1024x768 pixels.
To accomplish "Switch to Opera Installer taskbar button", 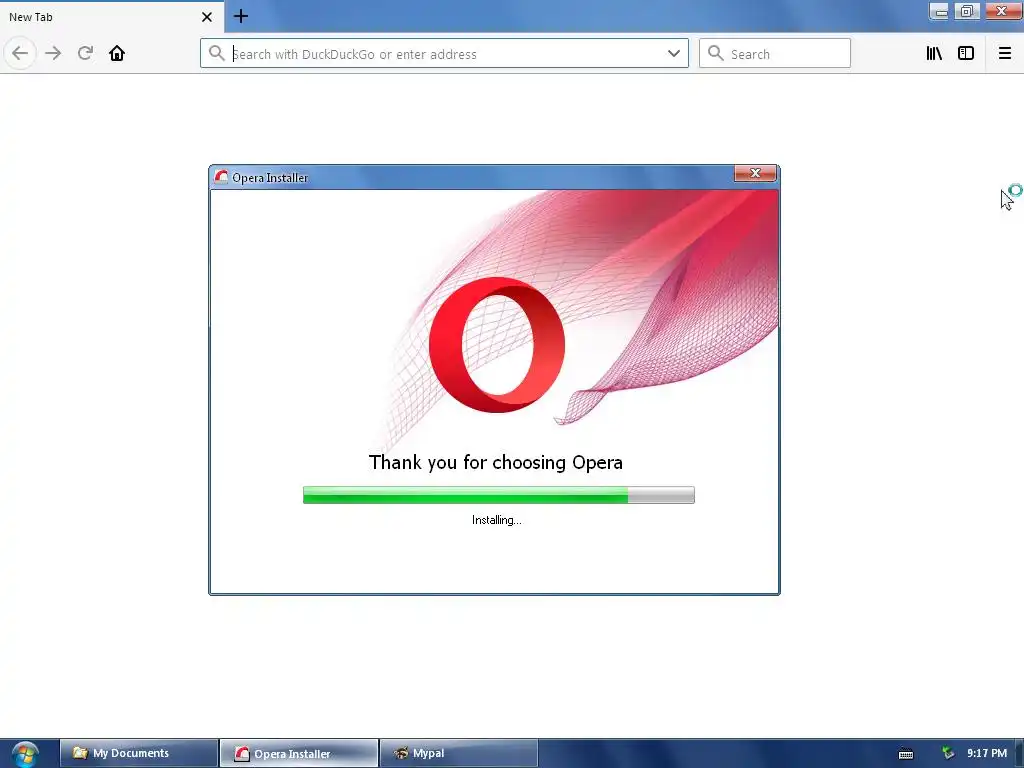I will pyautogui.click(x=299, y=753).
